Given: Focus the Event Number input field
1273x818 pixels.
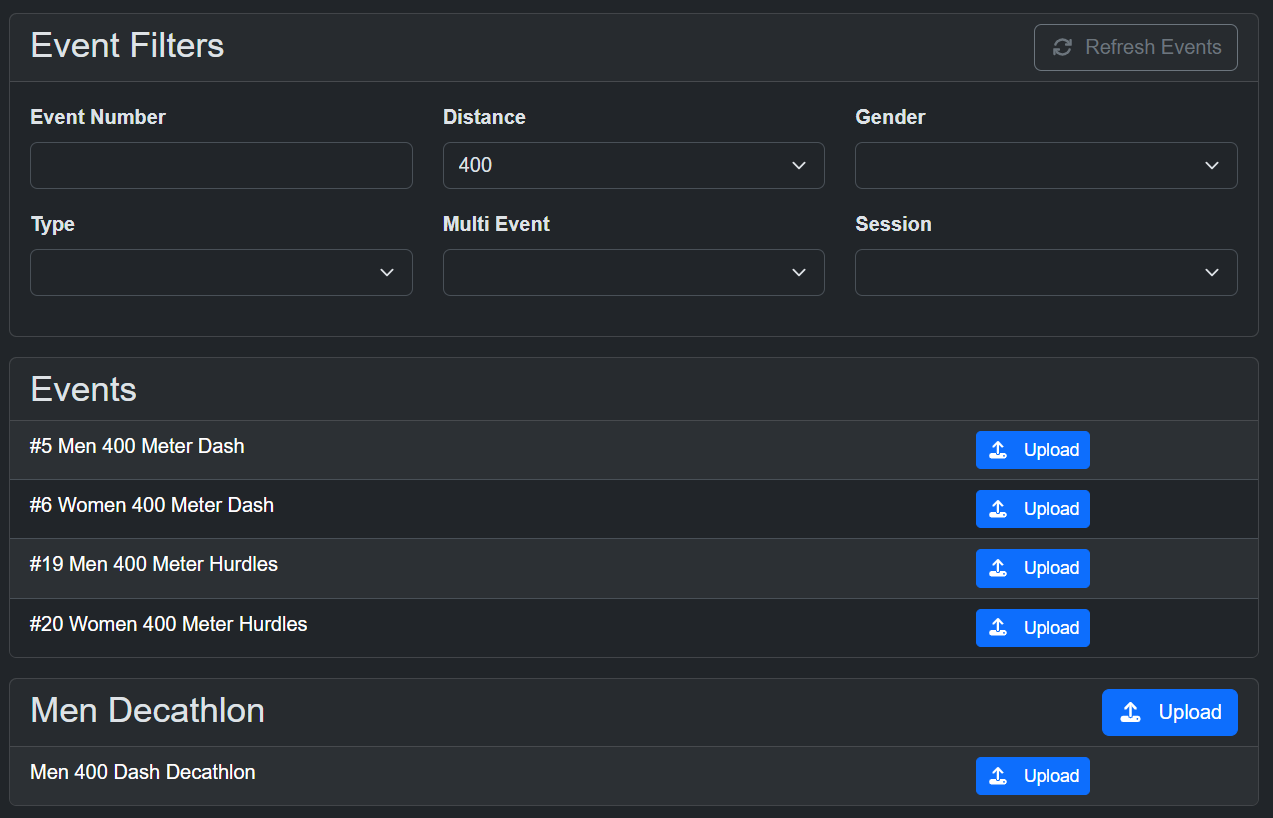Looking at the screenshot, I should (221, 165).
